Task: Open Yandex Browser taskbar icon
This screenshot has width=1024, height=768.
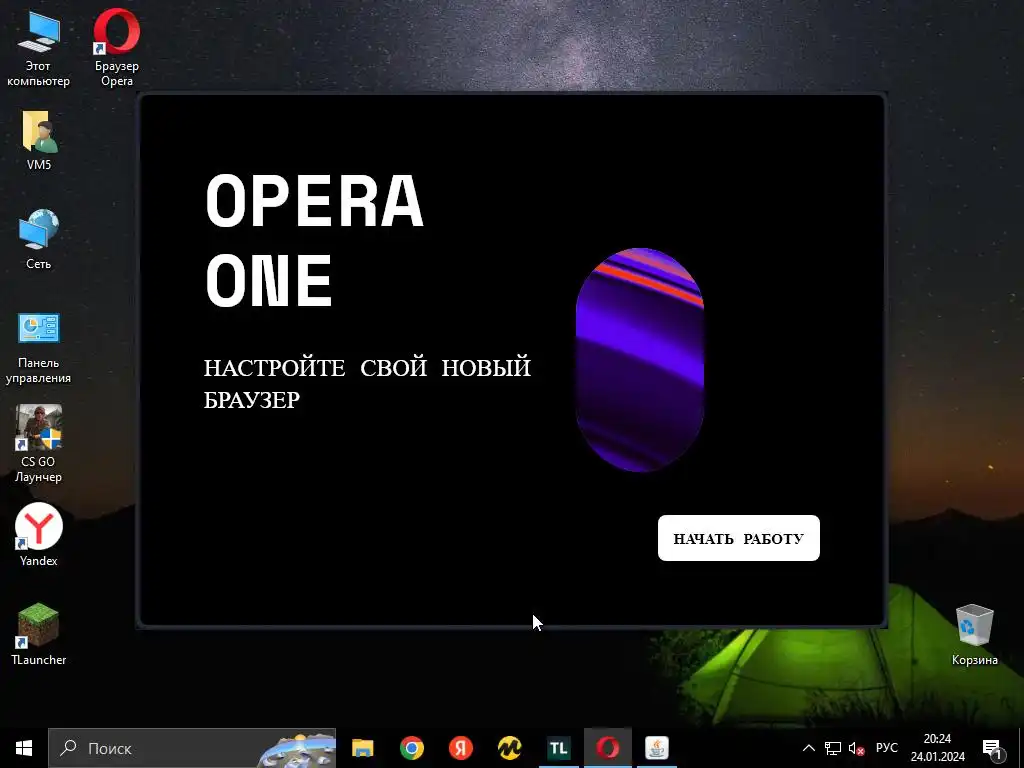Action: click(461, 748)
